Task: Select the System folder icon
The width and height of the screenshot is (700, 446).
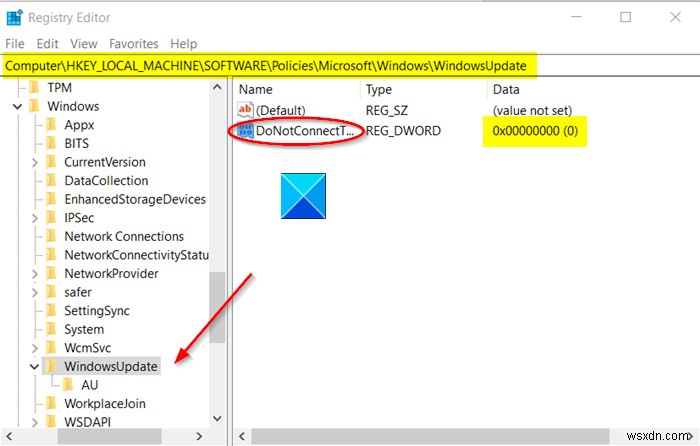Action: 51,329
